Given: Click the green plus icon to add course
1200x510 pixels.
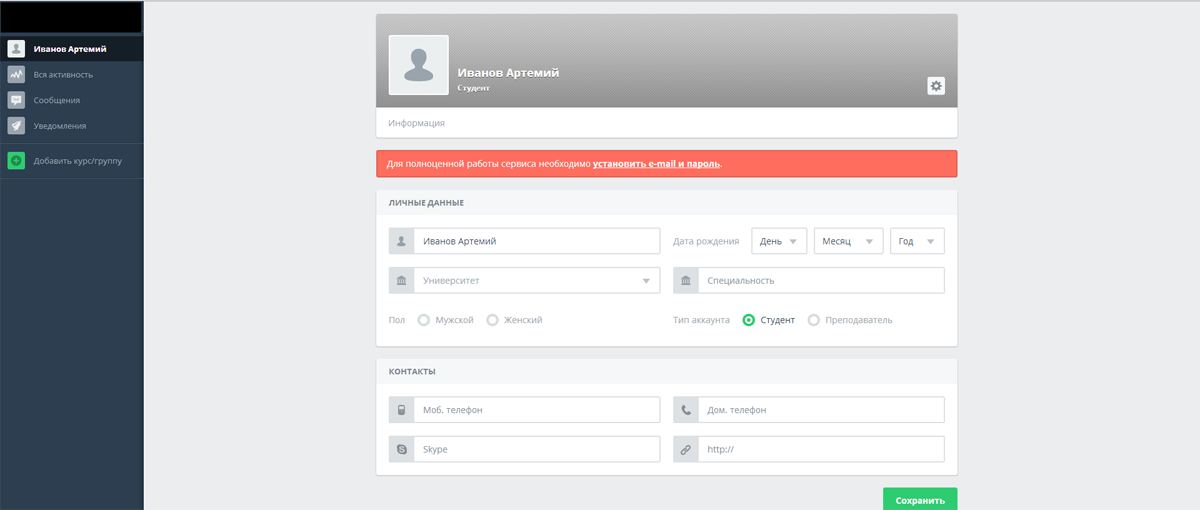Looking at the screenshot, I should (x=16, y=161).
